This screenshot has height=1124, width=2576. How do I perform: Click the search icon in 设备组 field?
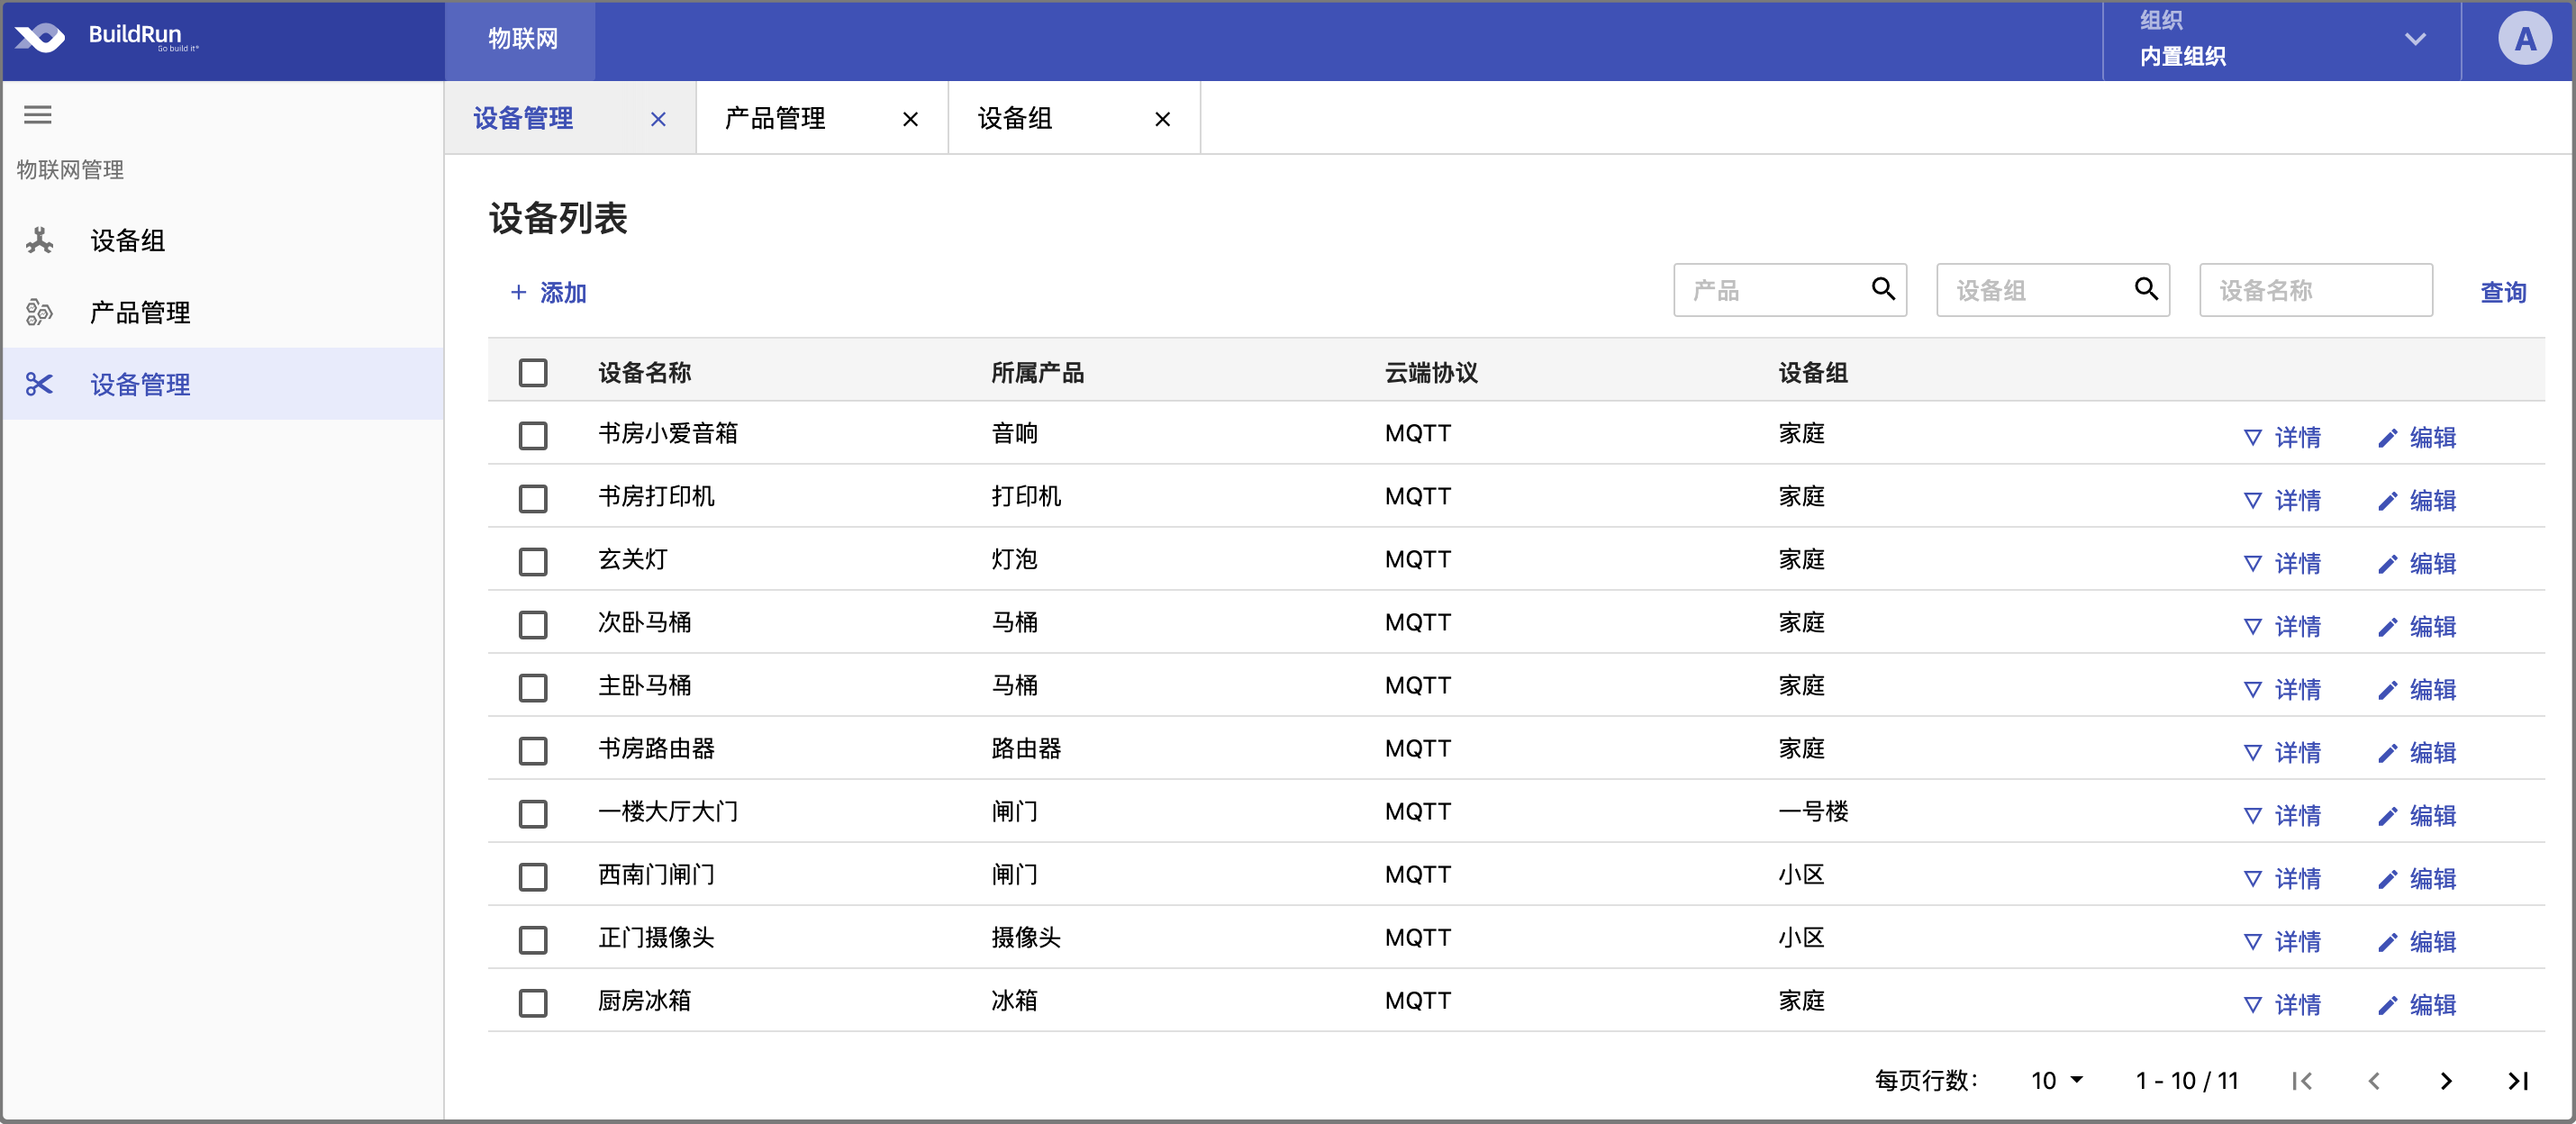point(2146,289)
